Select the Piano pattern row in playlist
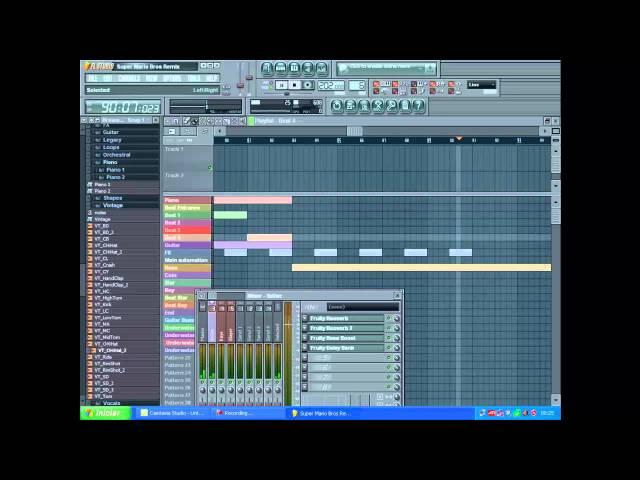This screenshot has width=640, height=480. tap(187, 200)
